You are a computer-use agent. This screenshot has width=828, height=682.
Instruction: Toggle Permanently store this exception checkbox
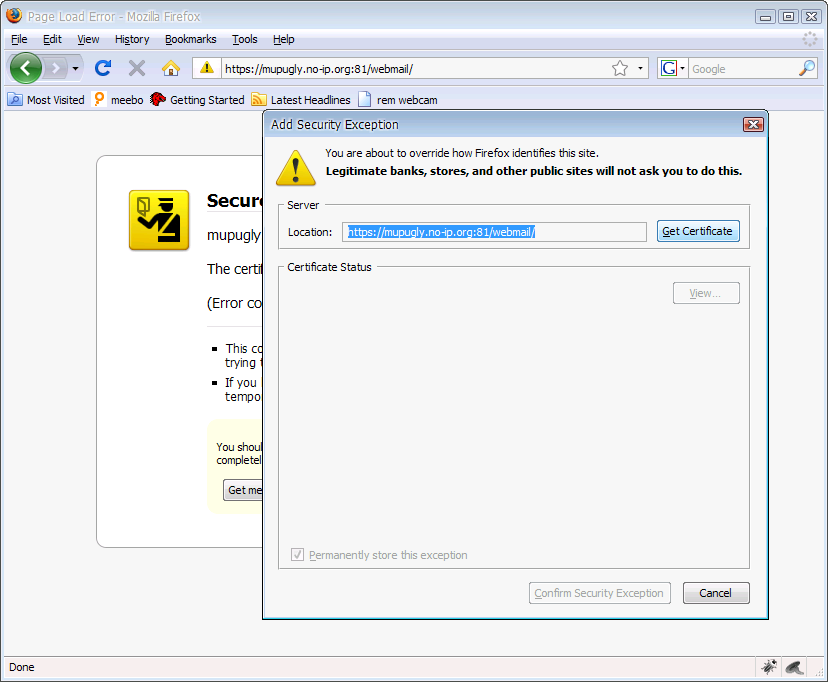coord(297,555)
